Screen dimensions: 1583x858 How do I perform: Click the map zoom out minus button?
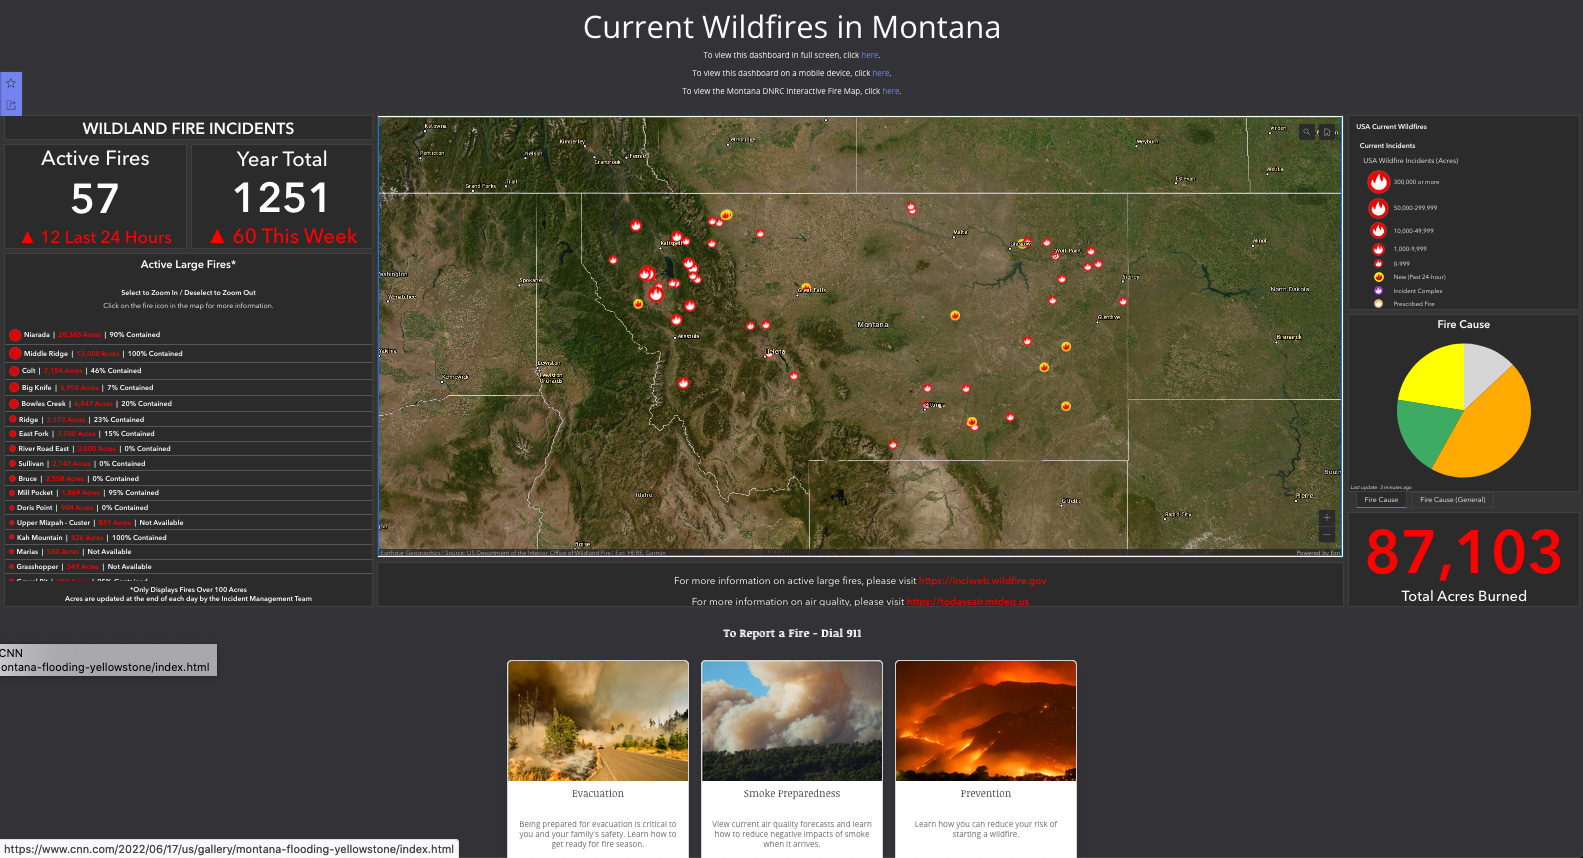click(1327, 534)
